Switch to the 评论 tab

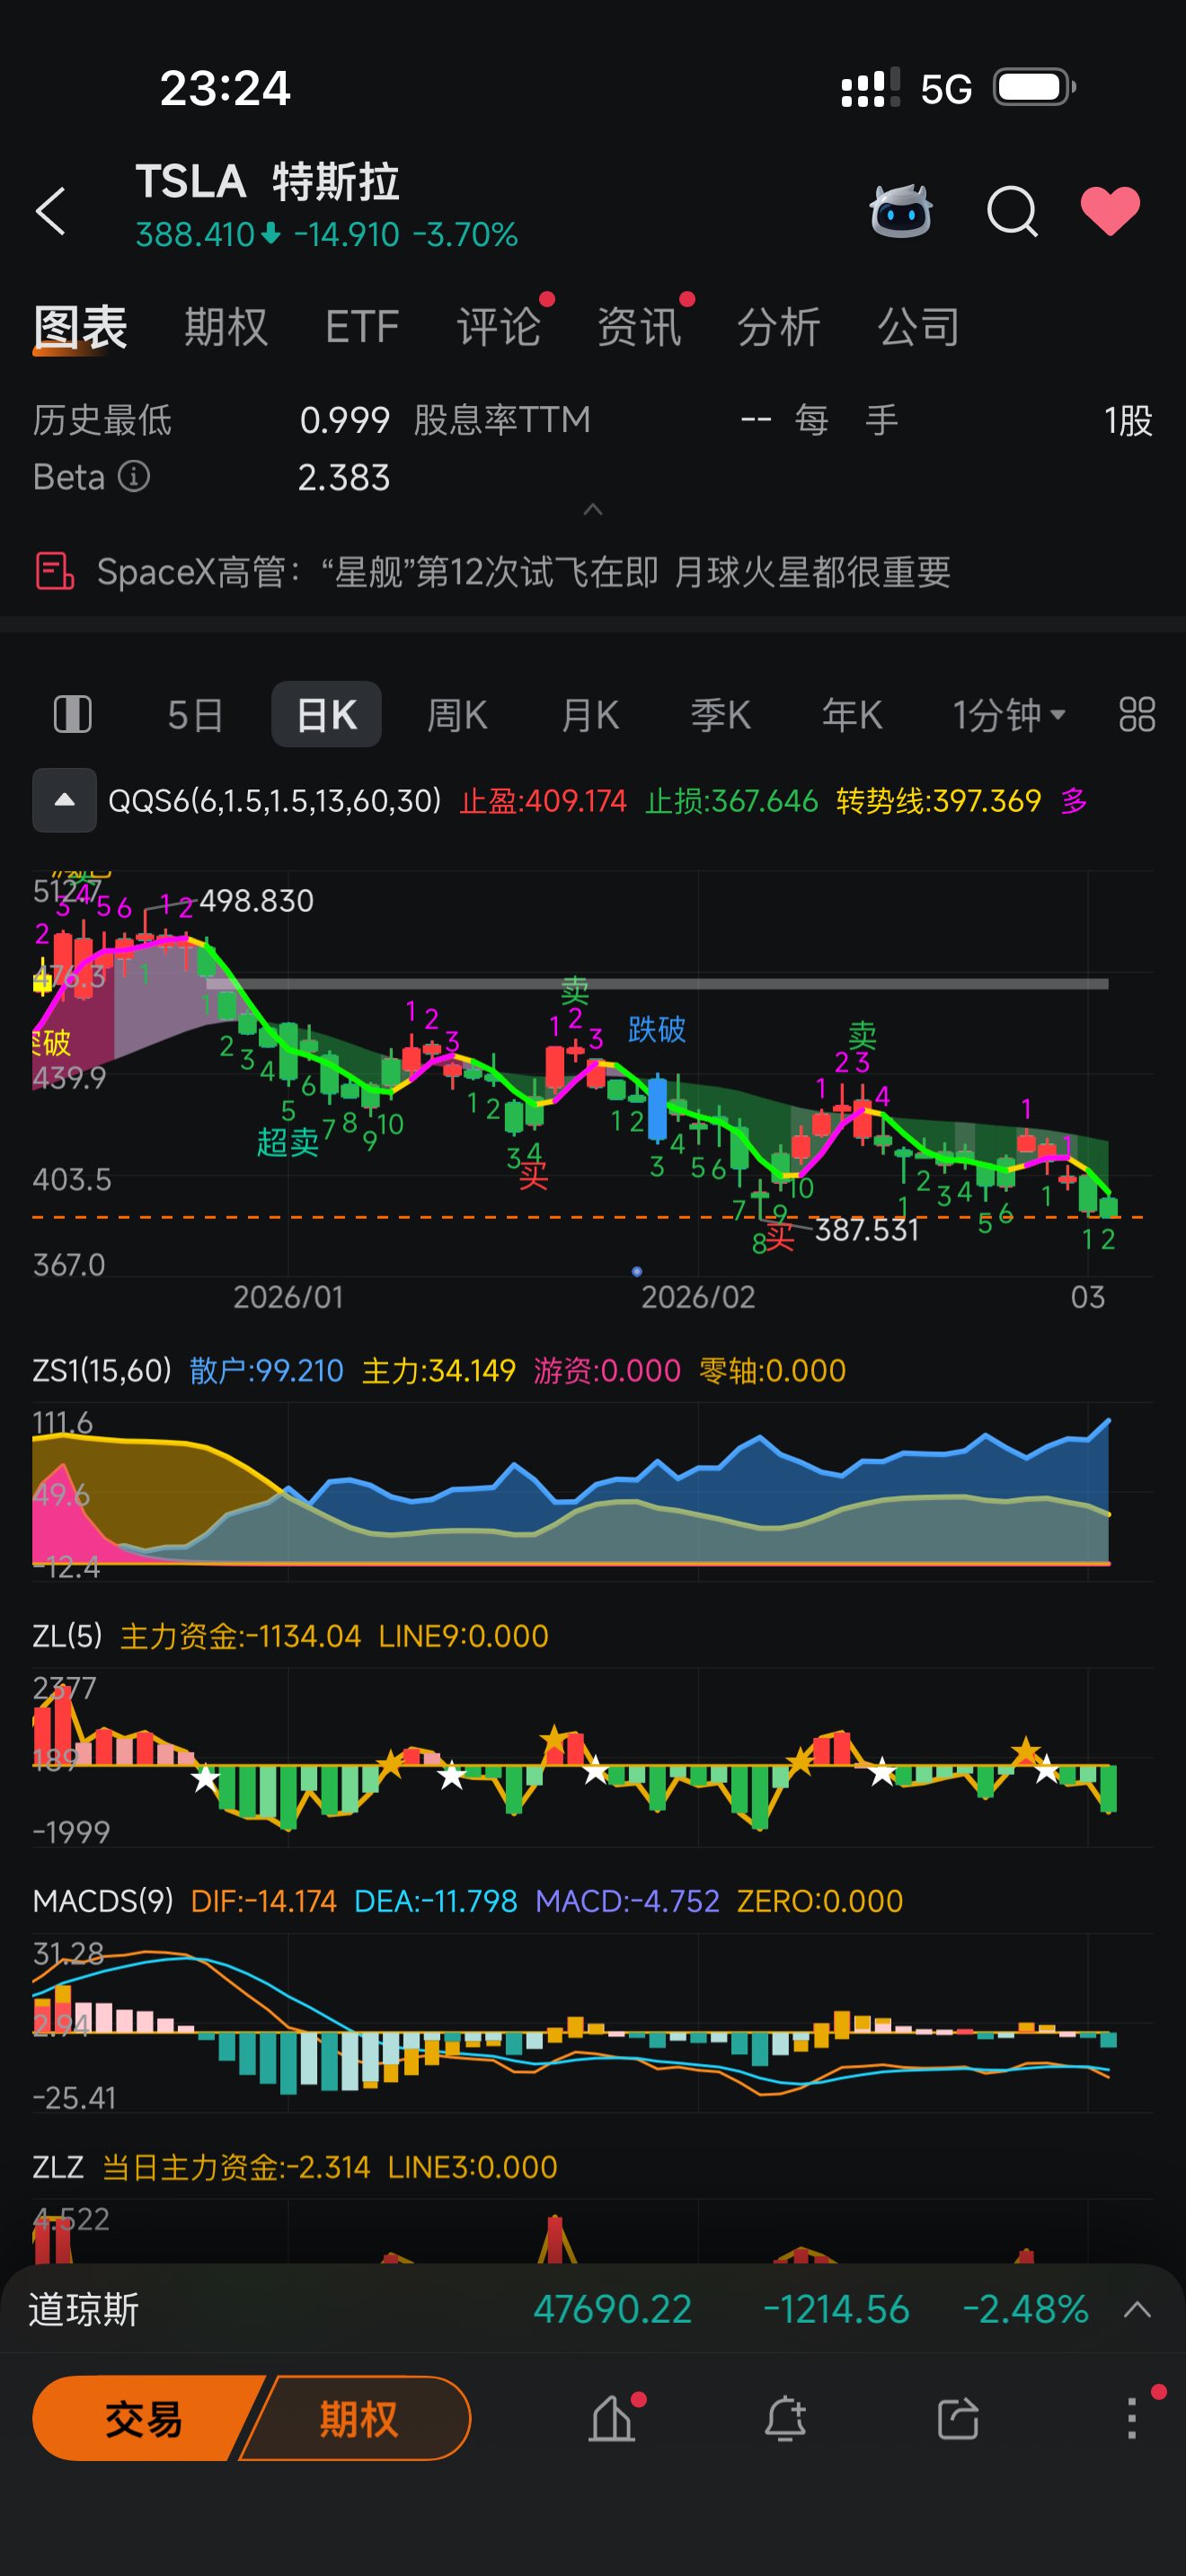pyautogui.click(x=498, y=327)
